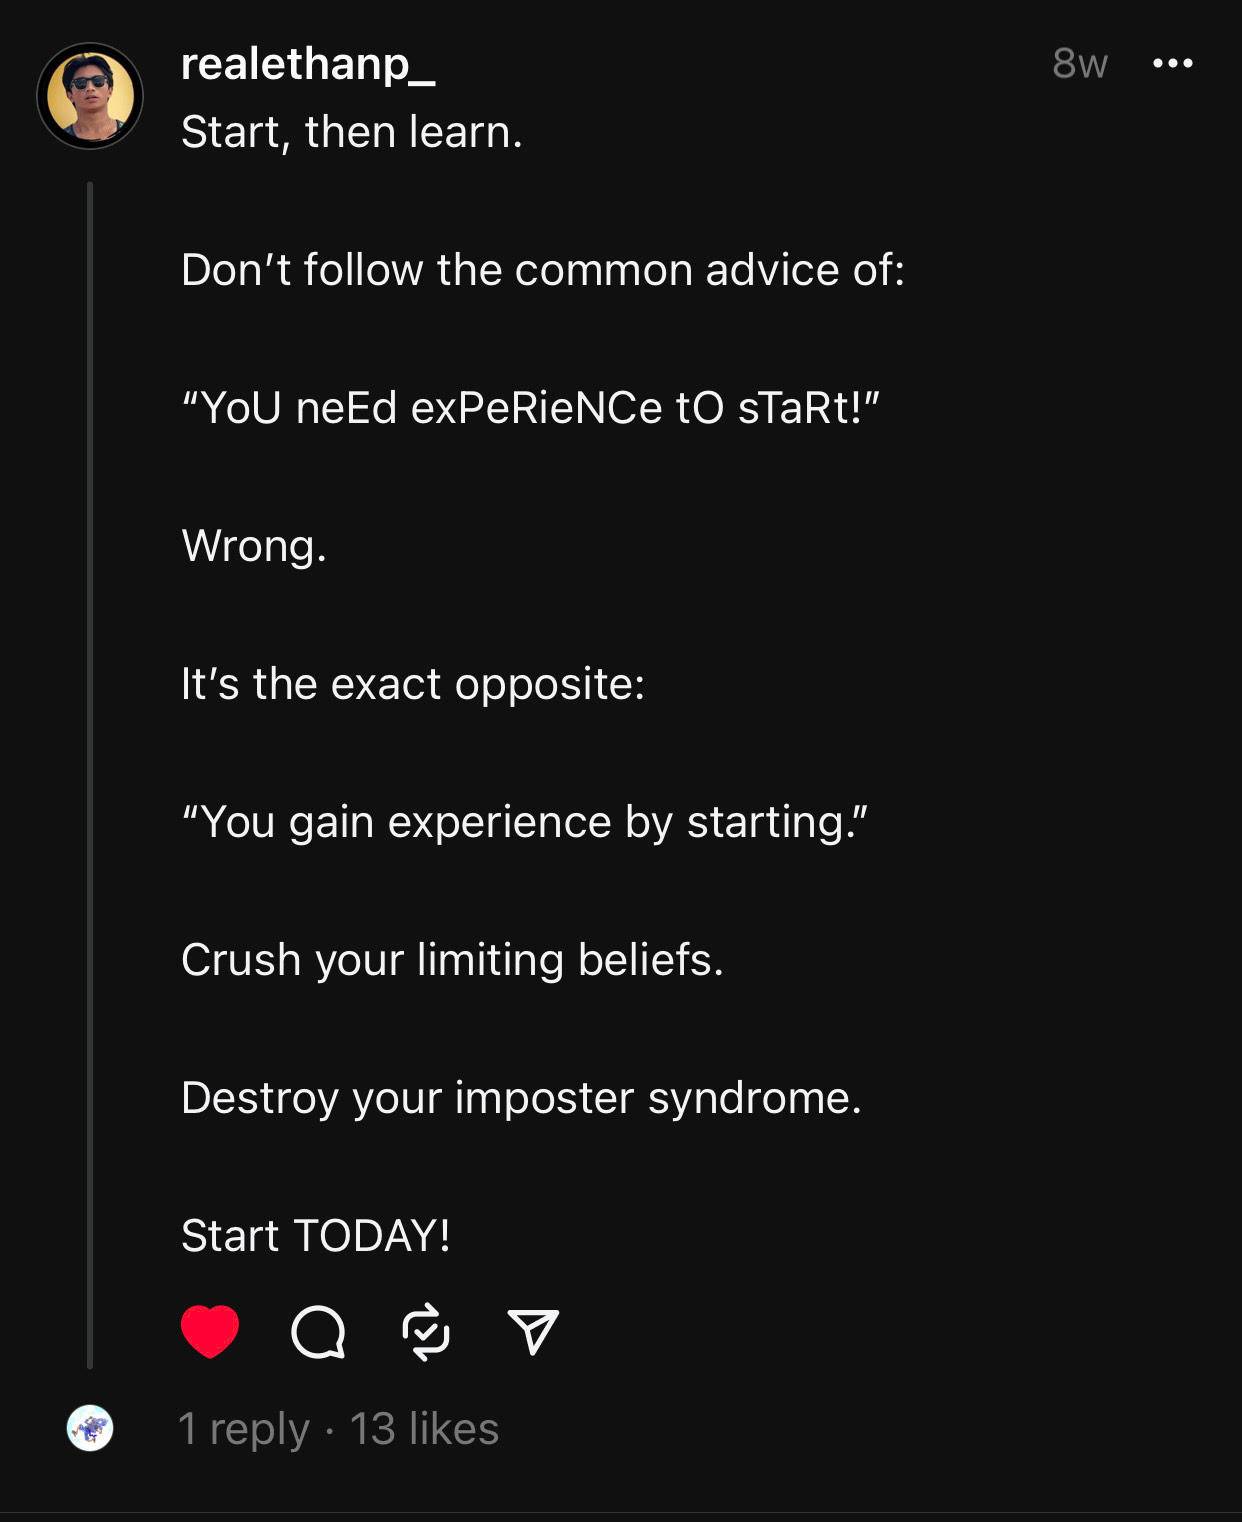
Task: Open realethanp_ profile picture
Action: [x=90, y=96]
